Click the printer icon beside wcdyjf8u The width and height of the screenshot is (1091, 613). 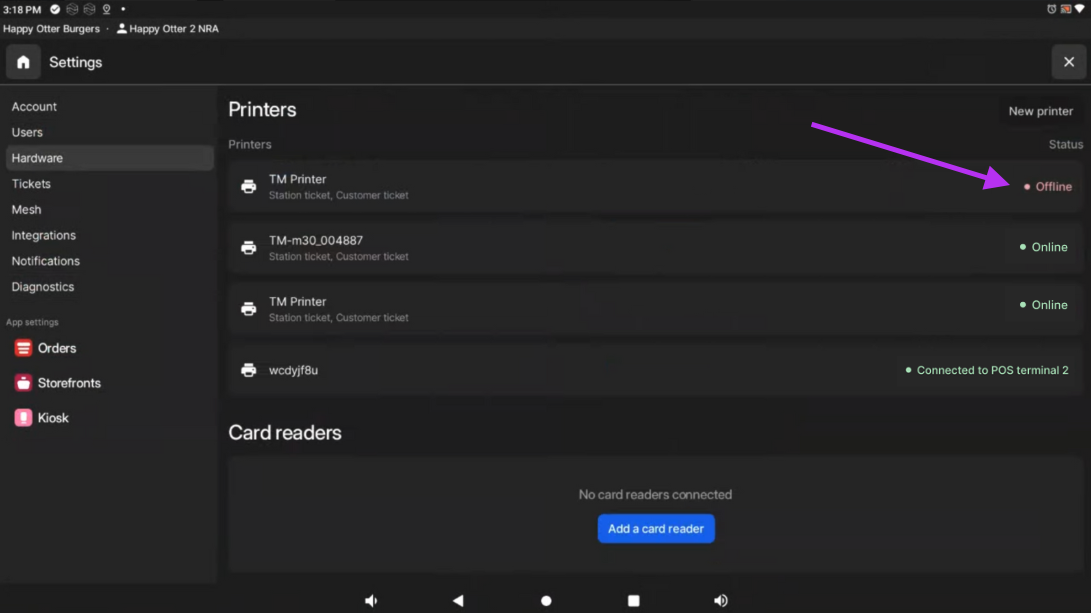[249, 370]
